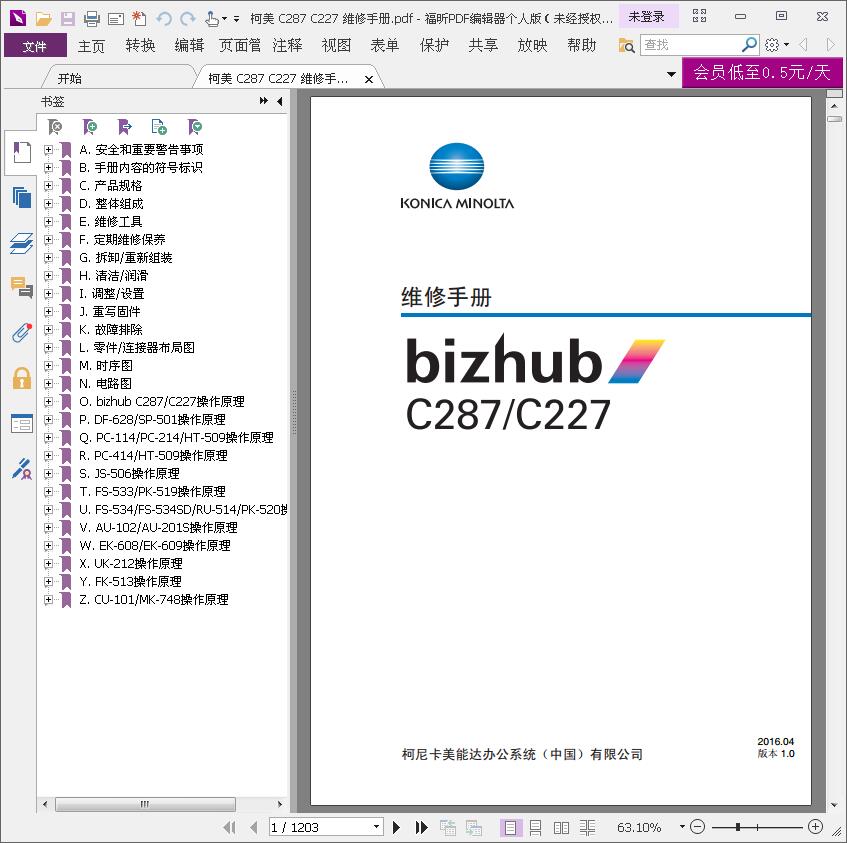This screenshot has width=847, height=843.
Task: Adjust the zoom slider handle
Action: (738, 827)
